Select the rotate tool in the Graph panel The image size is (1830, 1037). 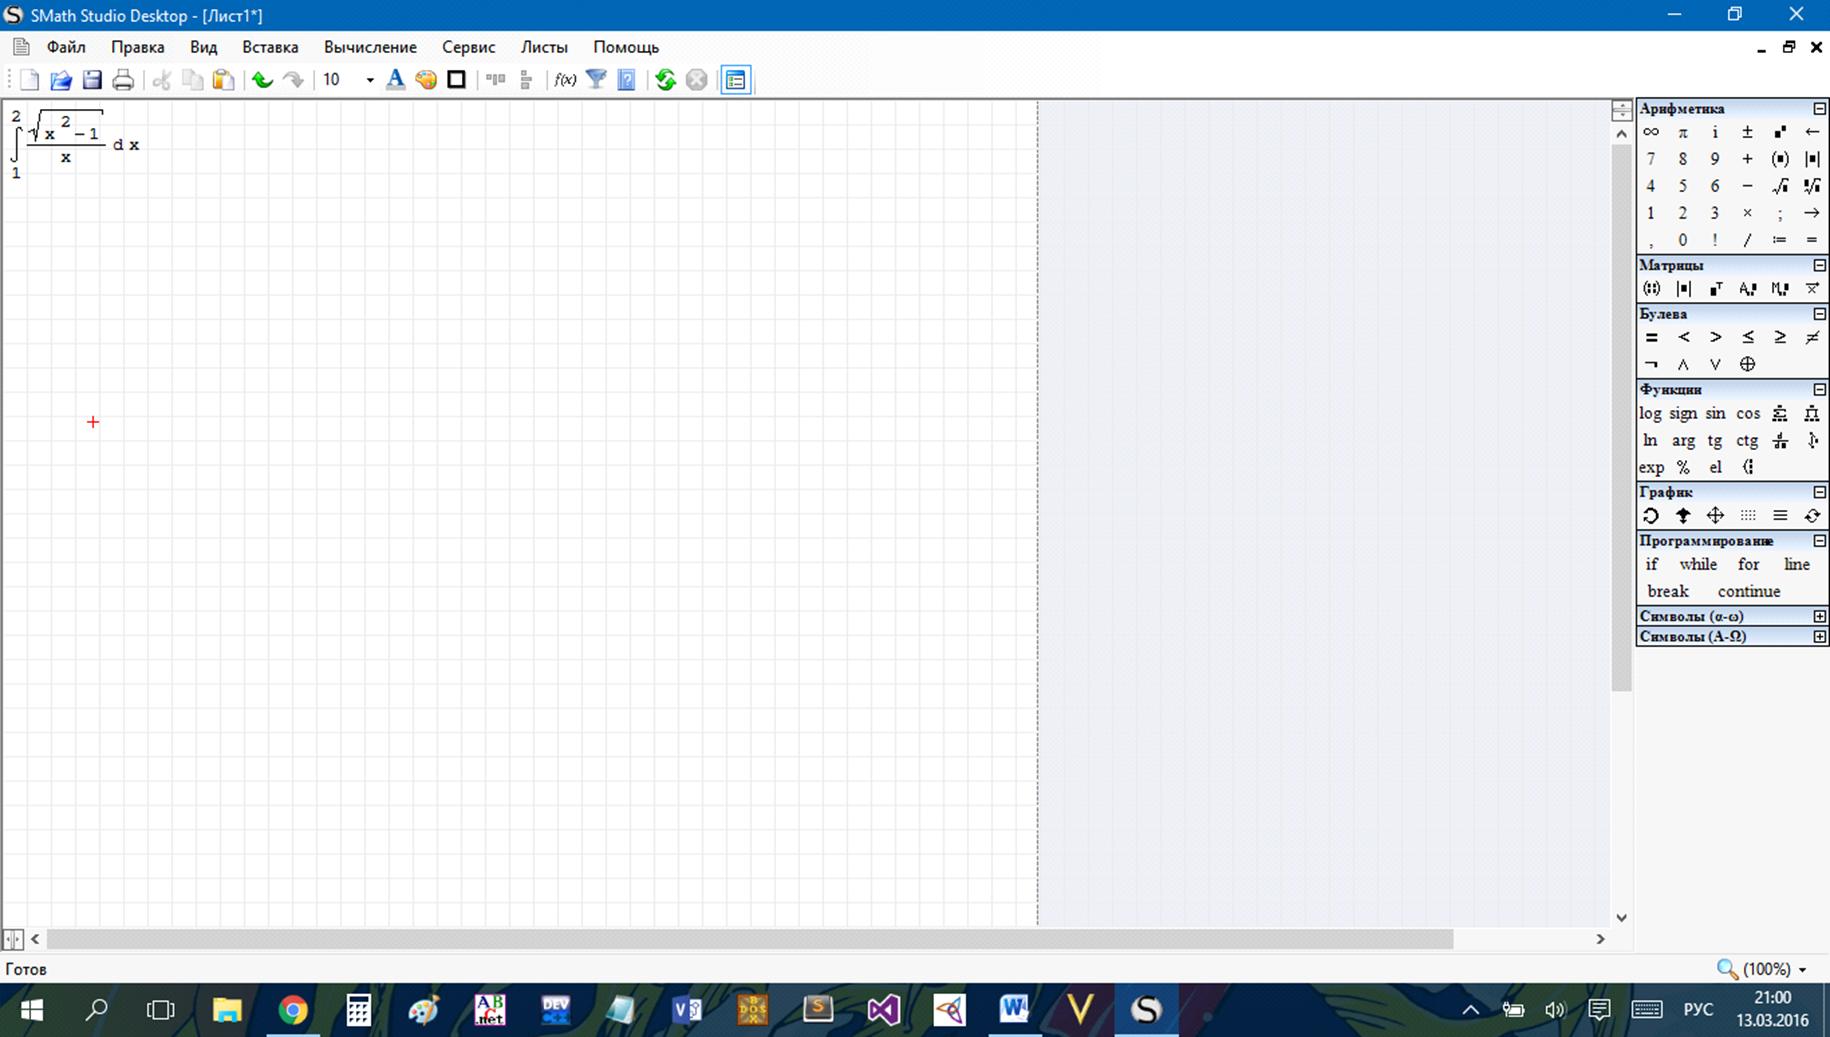(1651, 516)
